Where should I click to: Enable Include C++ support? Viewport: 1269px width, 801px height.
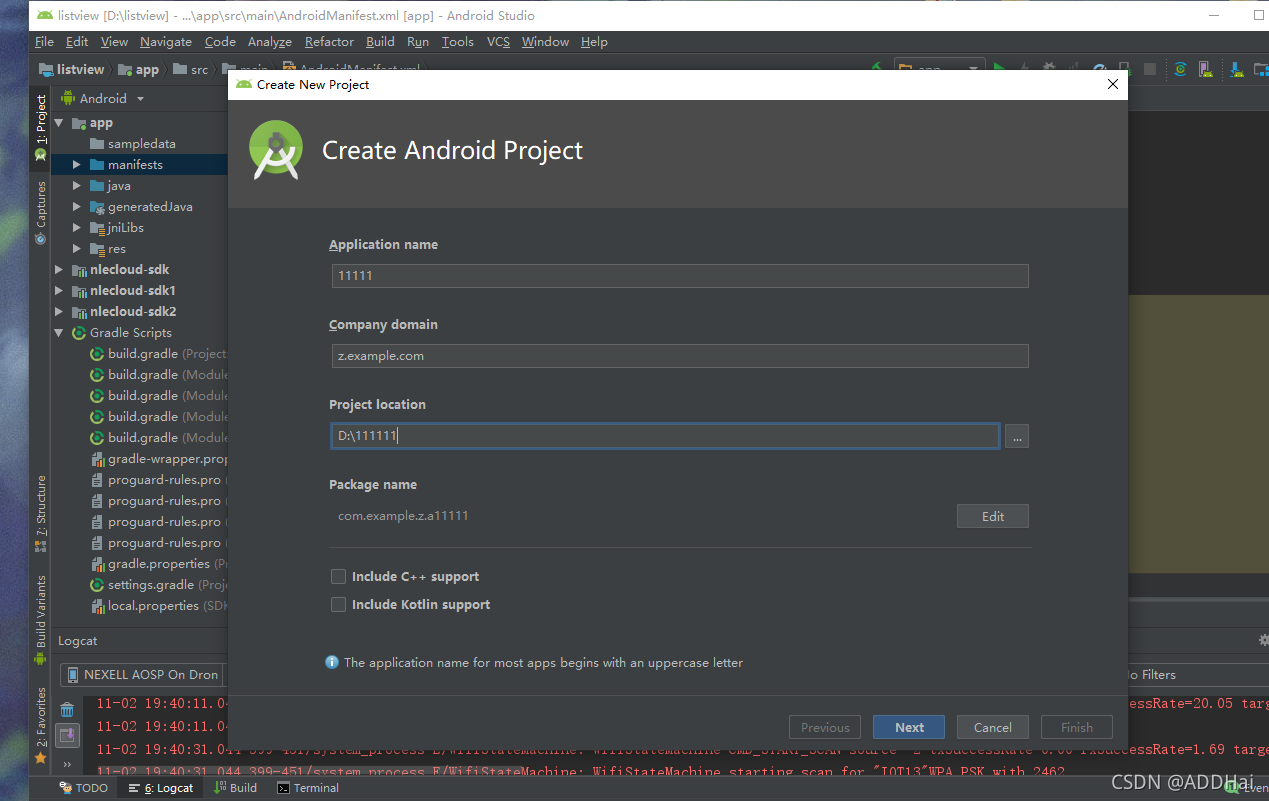338,576
